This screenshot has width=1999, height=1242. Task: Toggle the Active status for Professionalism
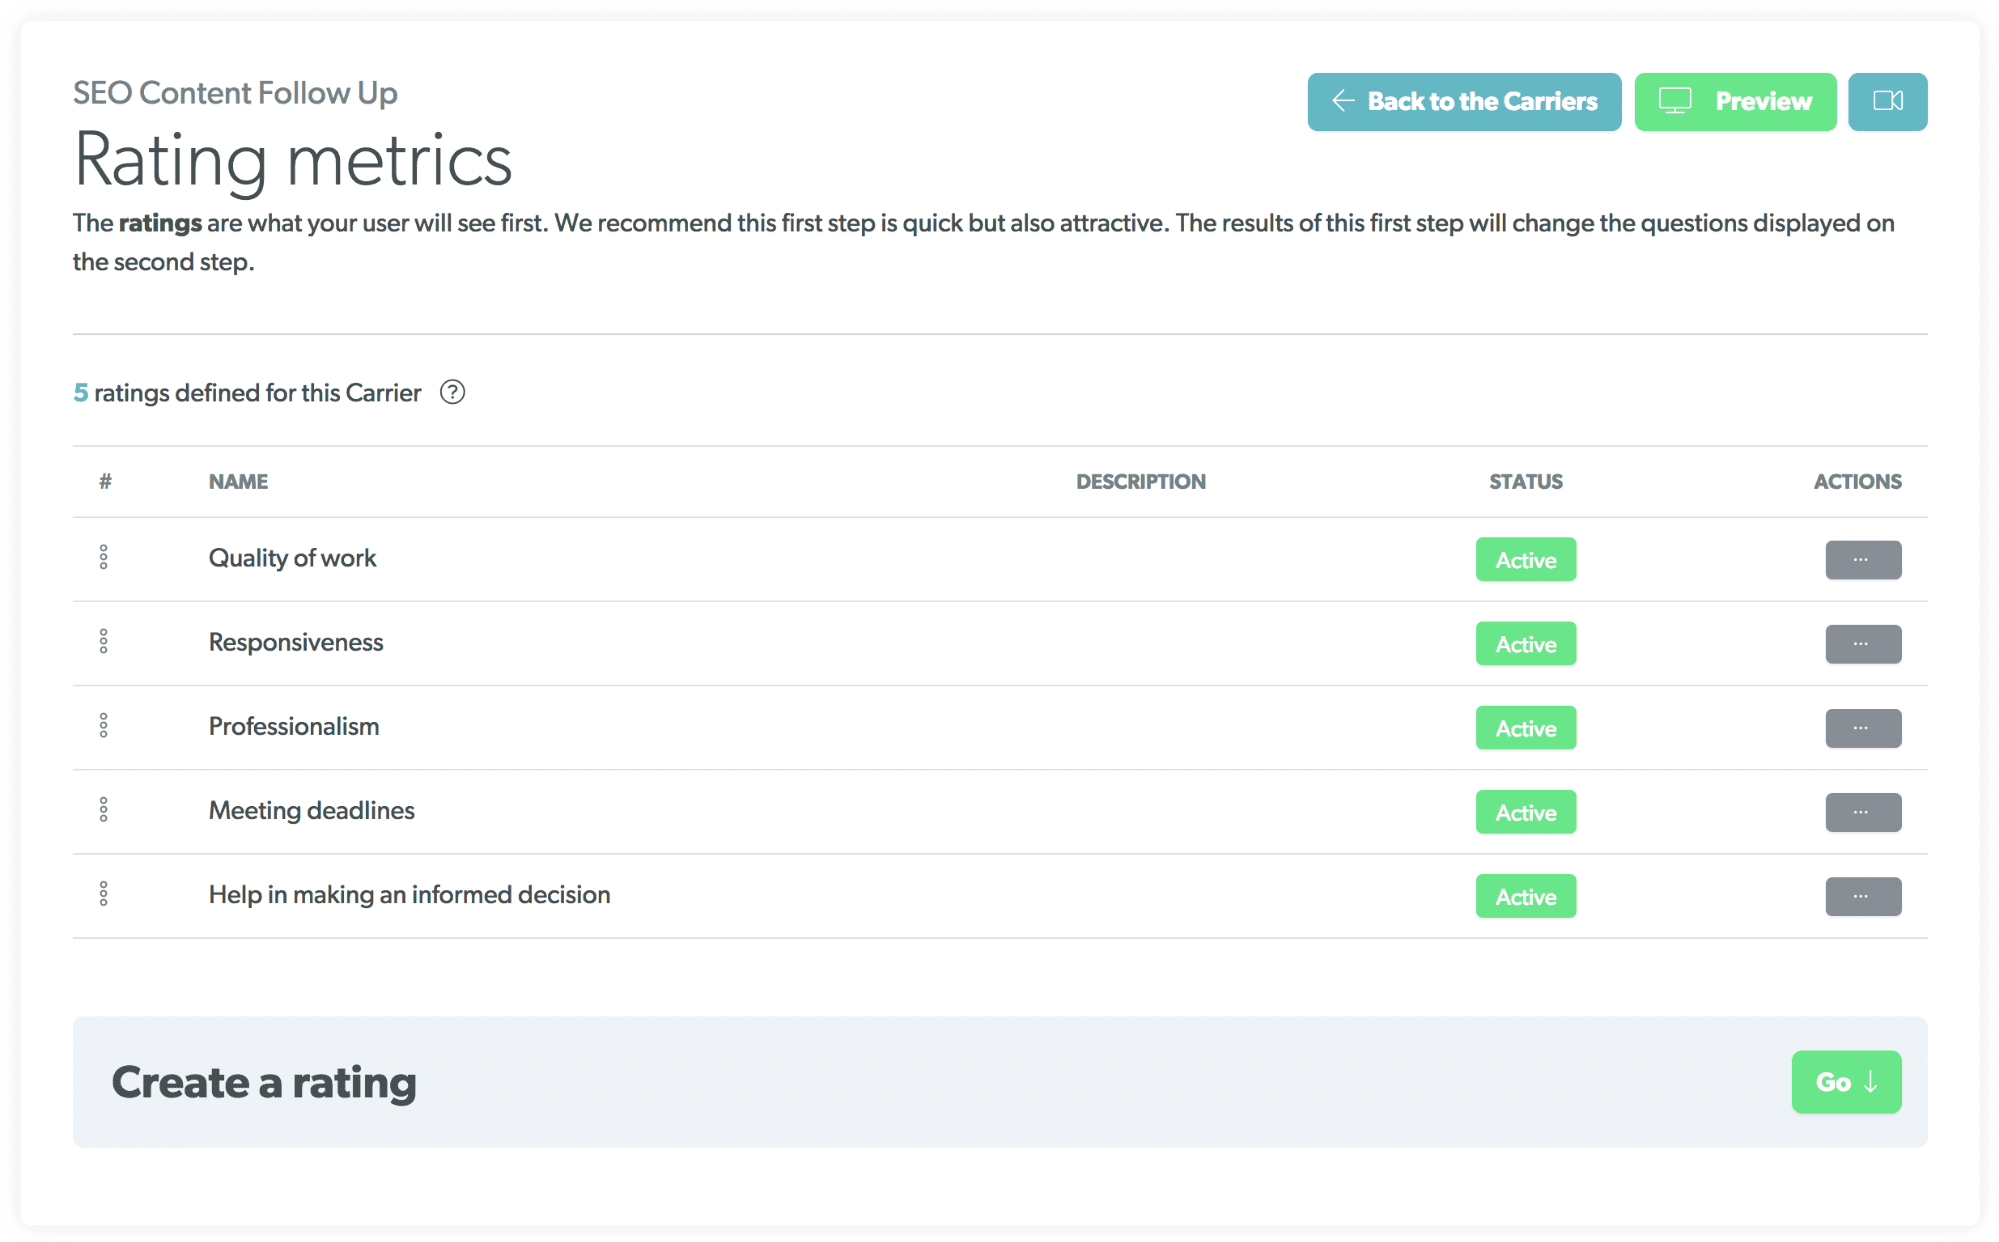(1525, 728)
